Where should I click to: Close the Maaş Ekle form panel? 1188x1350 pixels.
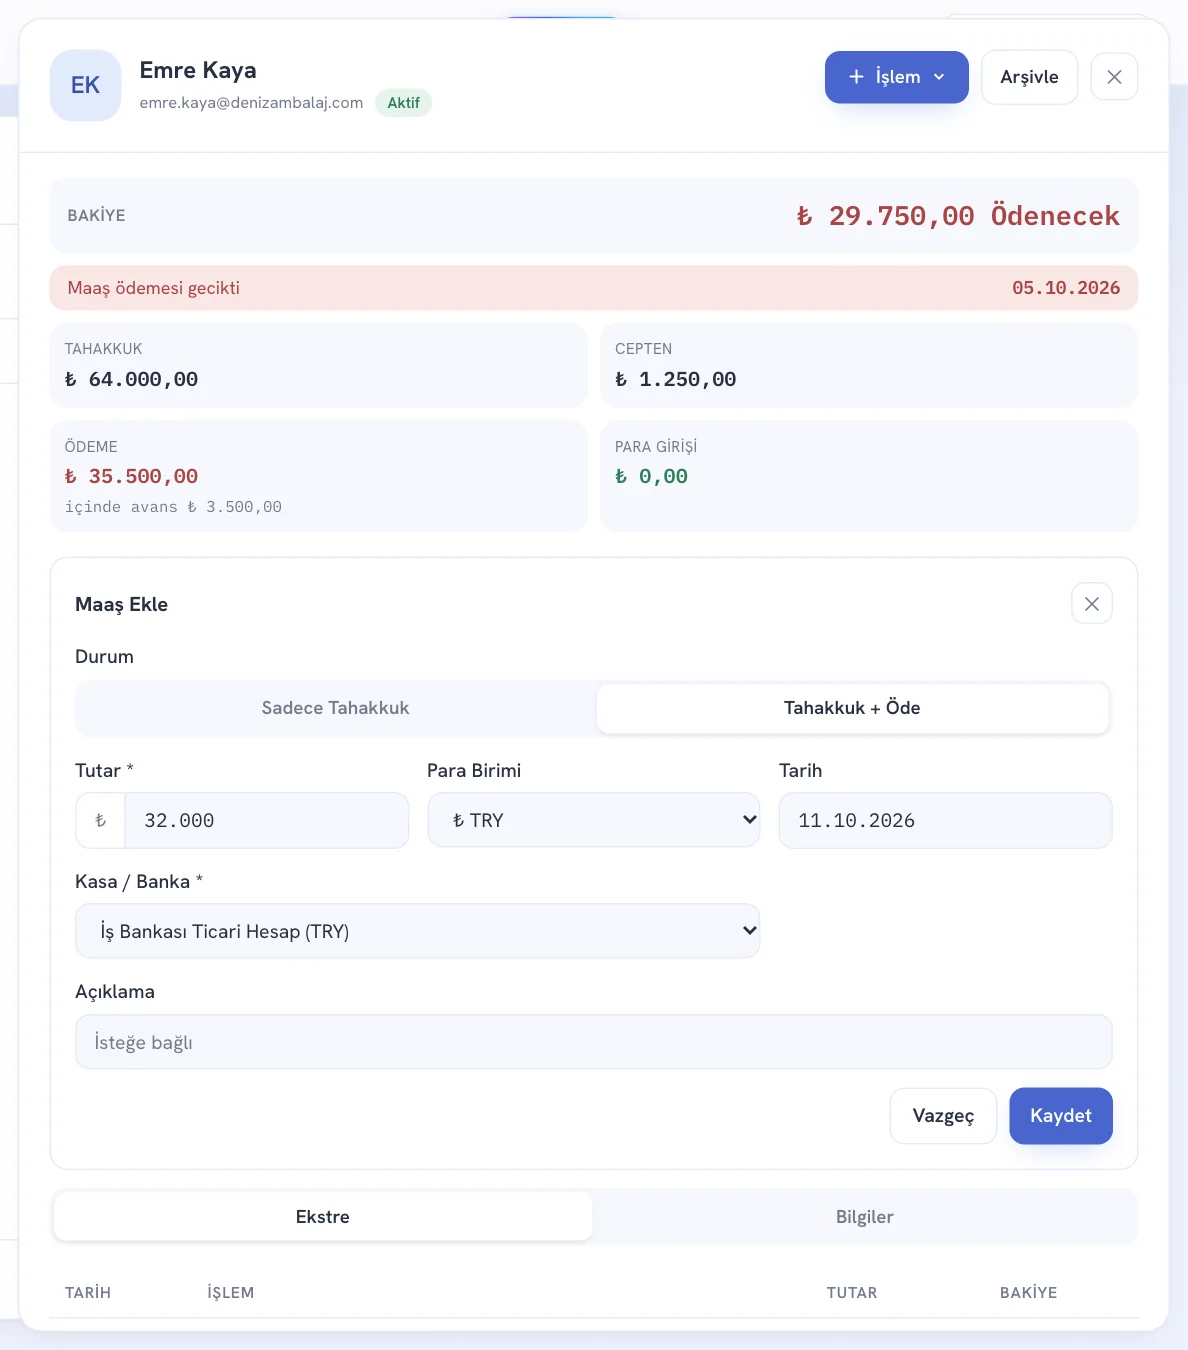(x=1092, y=604)
